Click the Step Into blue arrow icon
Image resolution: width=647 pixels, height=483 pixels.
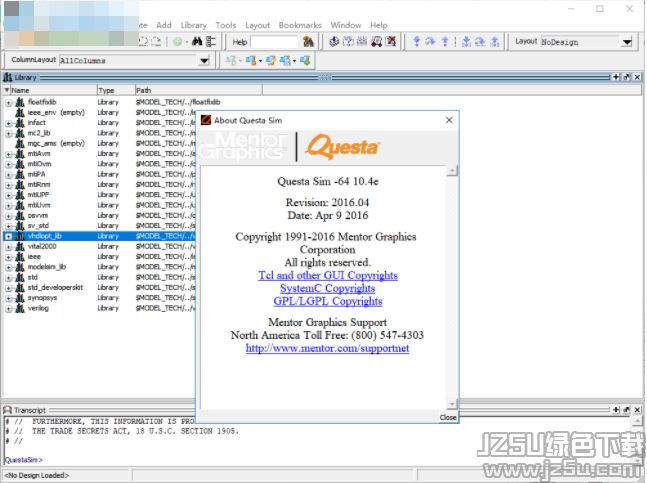tap(416, 41)
